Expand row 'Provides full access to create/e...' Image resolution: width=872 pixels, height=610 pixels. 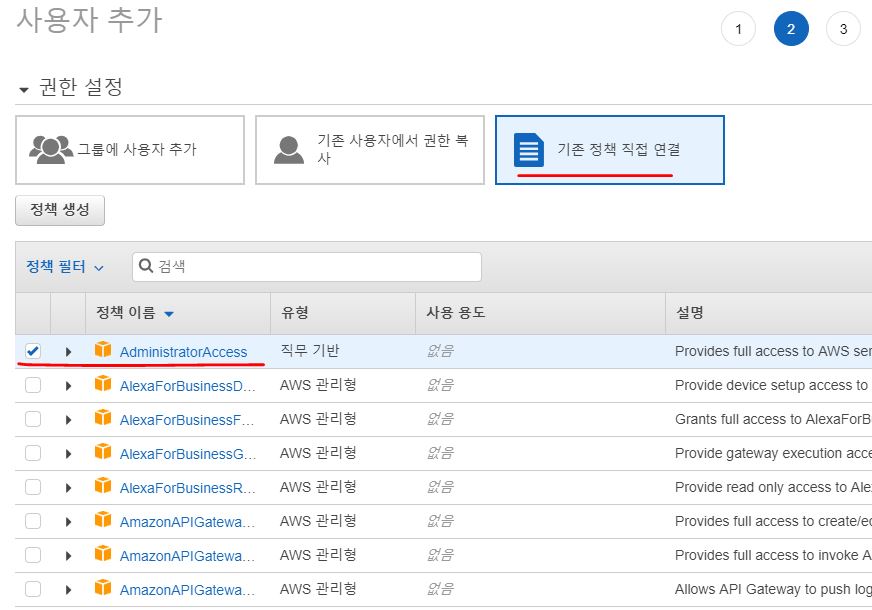coord(68,522)
